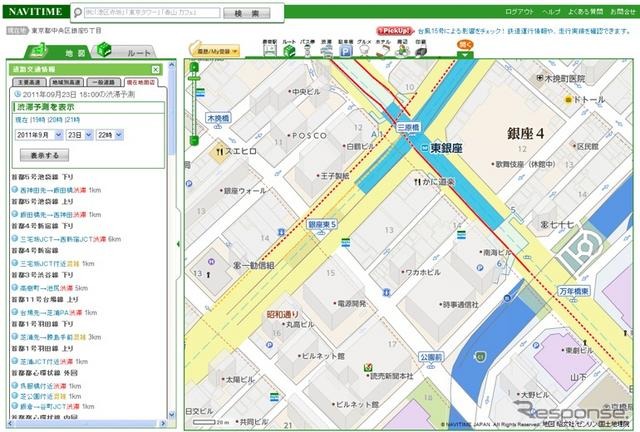Click the 19時 forecast link
Image resolution: width=640 pixels, height=432 pixels.
[38, 120]
